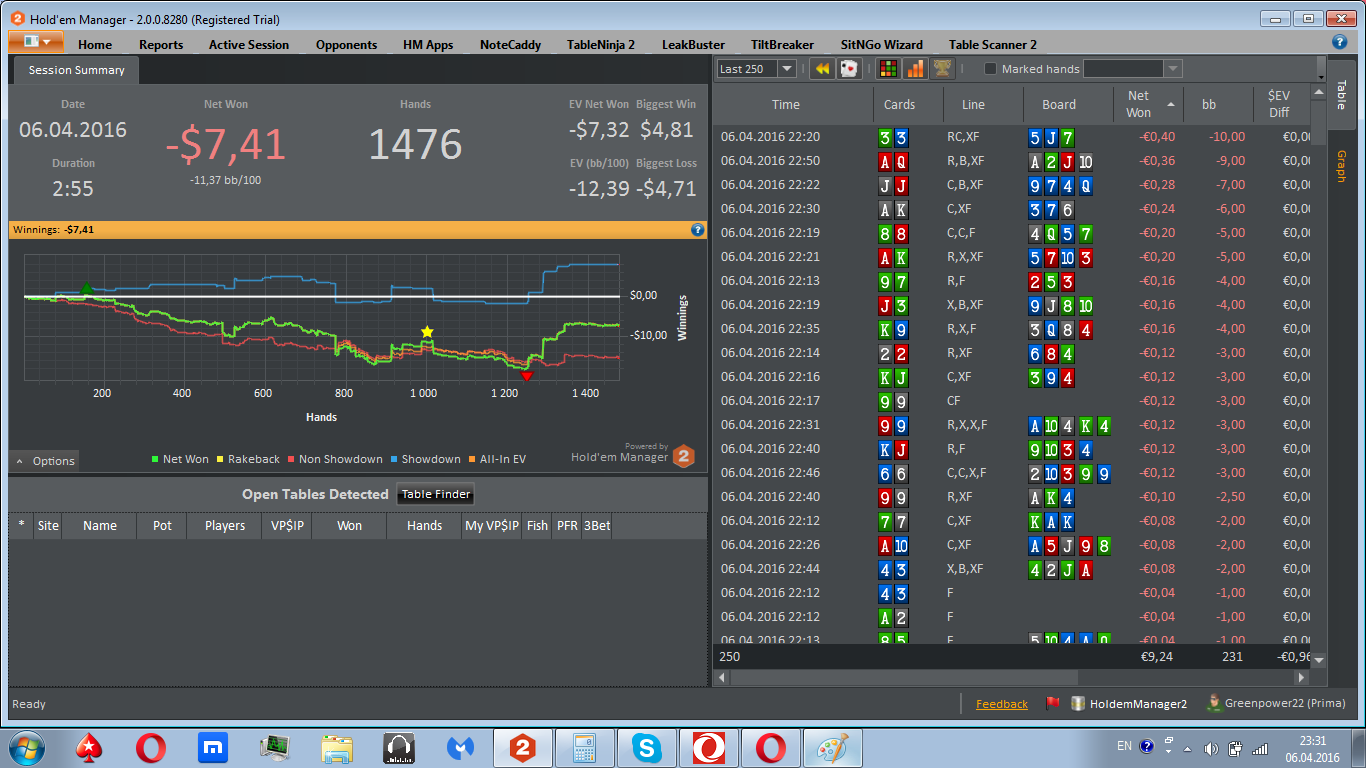Open the application menu button at top left
Screen dimensions: 1366x768
coord(36,42)
